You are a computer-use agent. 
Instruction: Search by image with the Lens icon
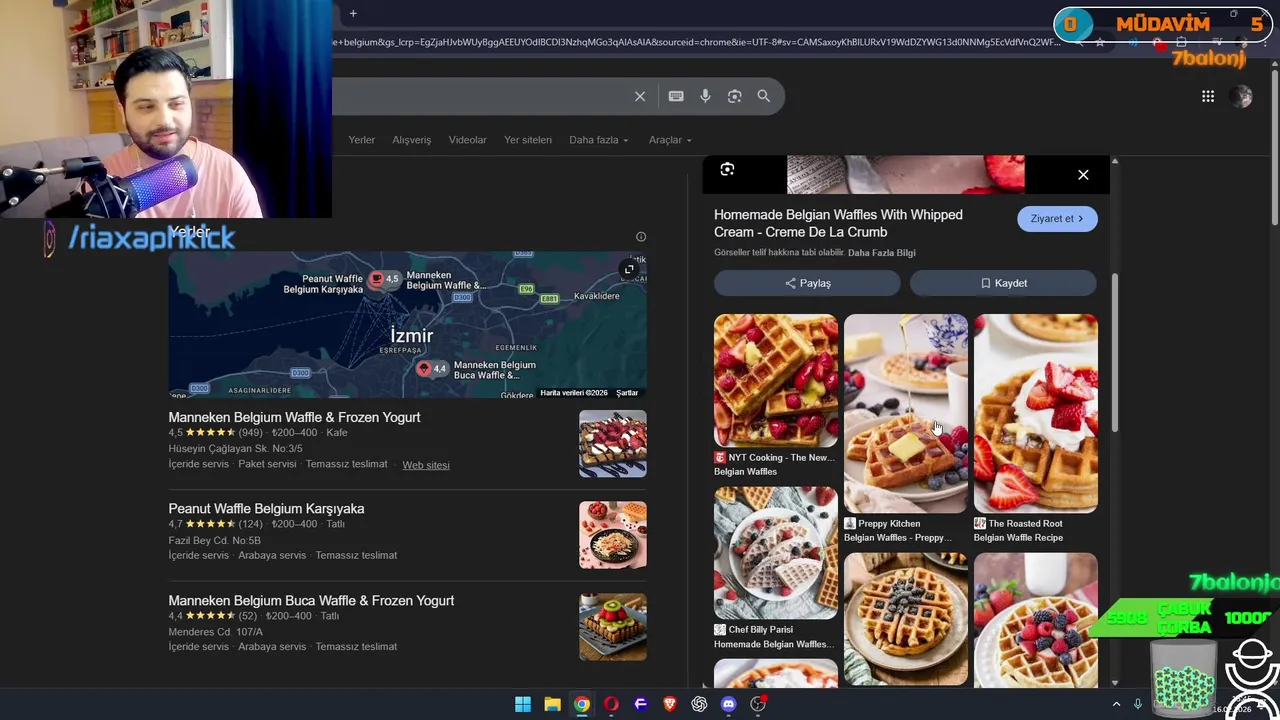(x=735, y=96)
